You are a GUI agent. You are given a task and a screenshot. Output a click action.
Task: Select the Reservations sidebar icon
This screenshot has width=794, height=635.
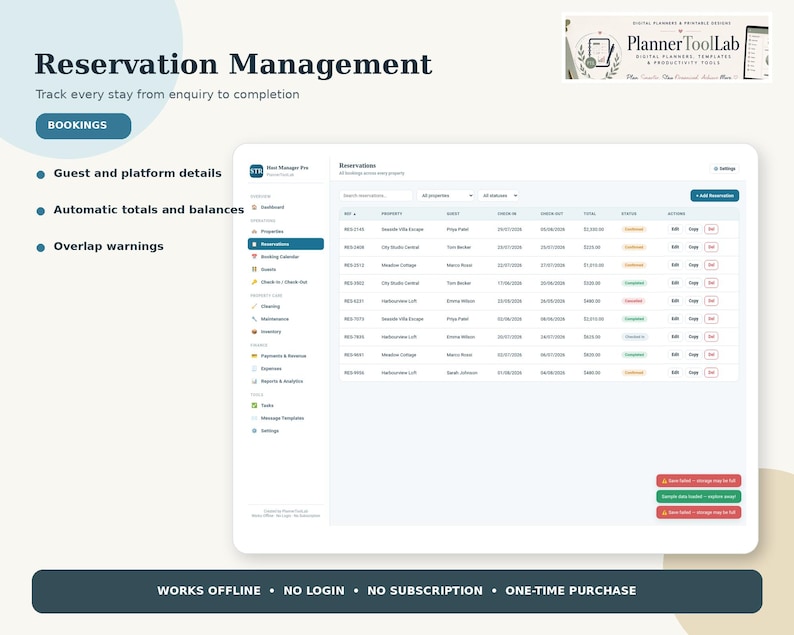click(x=254, y=244)
